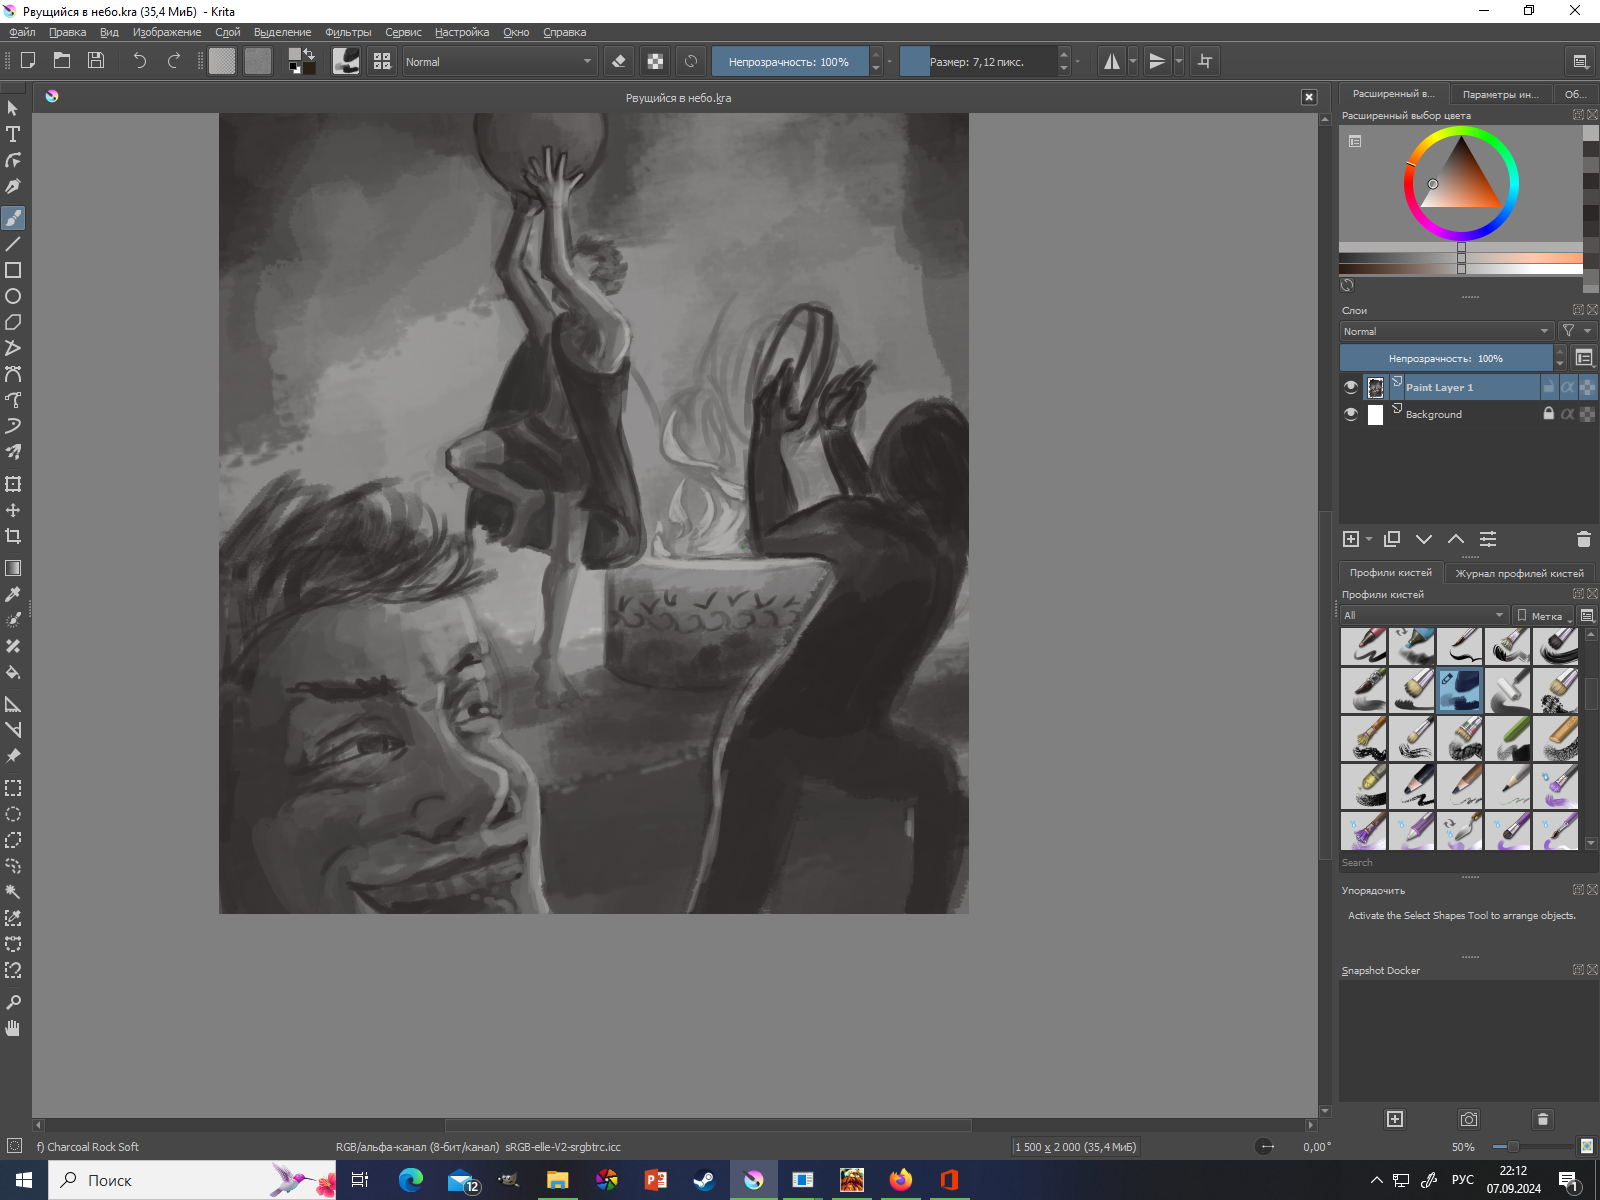
Task: Click the Undo arrow
Action: pyautogui.click(x=139, y=61)
